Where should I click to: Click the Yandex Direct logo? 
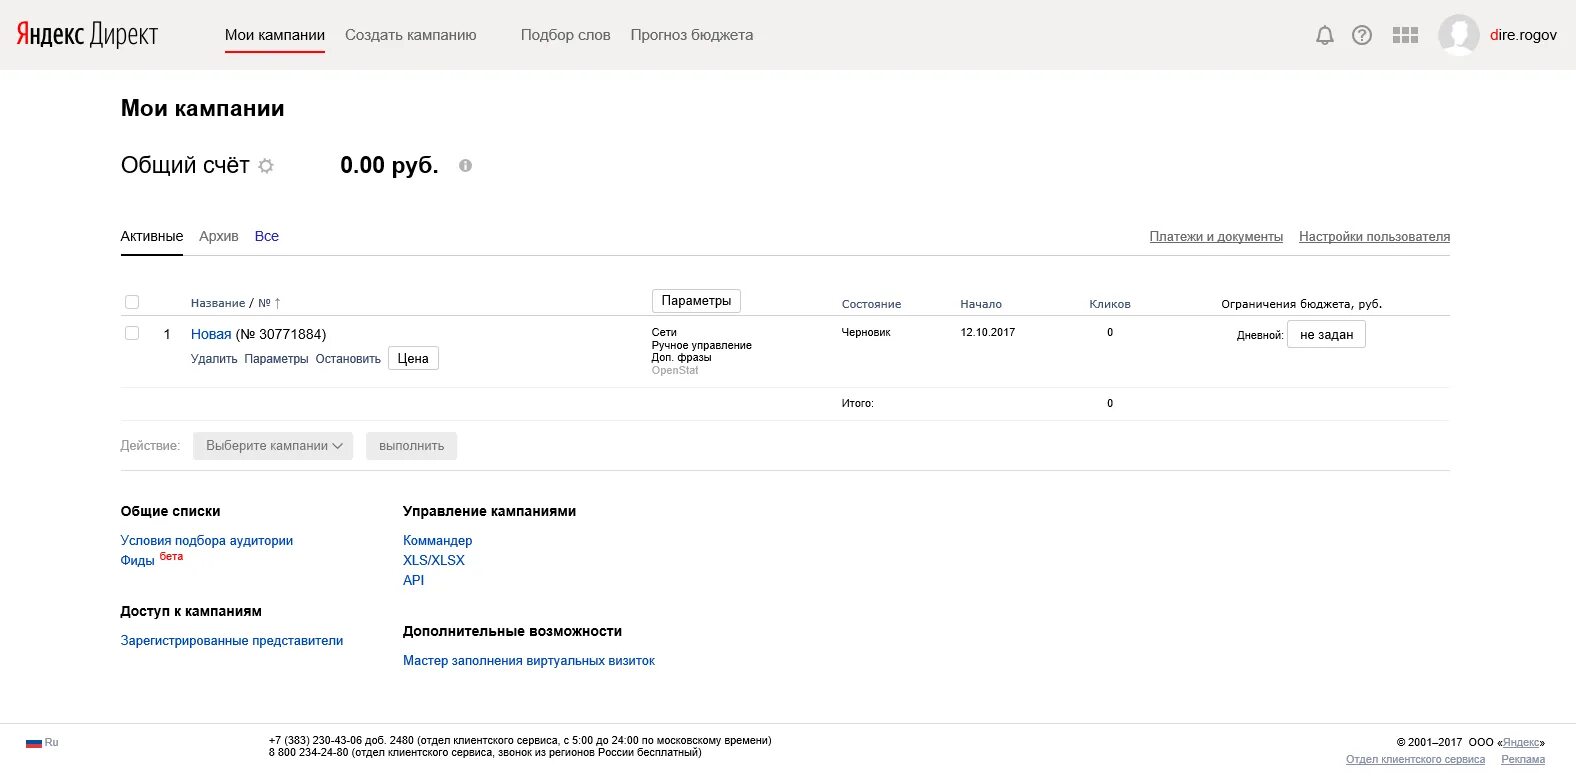point(87,35)
